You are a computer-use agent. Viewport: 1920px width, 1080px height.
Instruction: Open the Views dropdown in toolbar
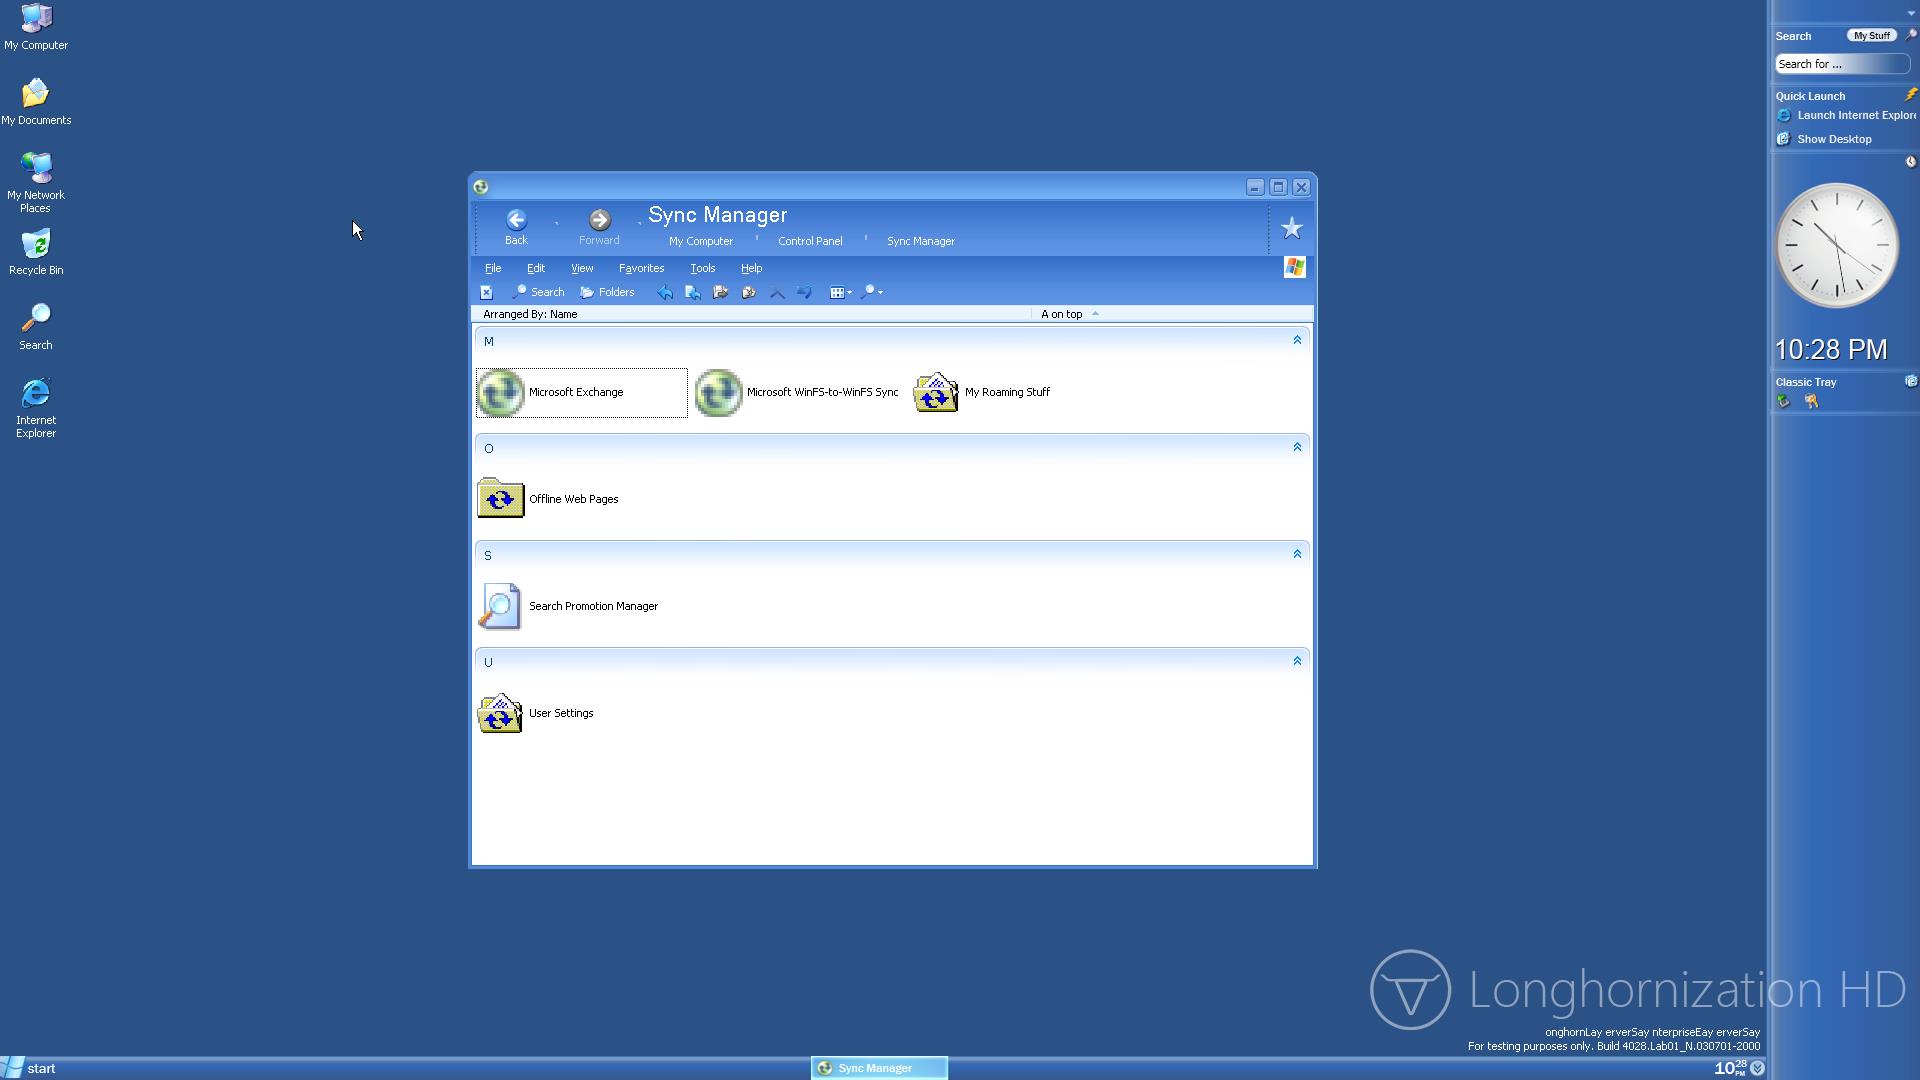[x=840, y=292]
